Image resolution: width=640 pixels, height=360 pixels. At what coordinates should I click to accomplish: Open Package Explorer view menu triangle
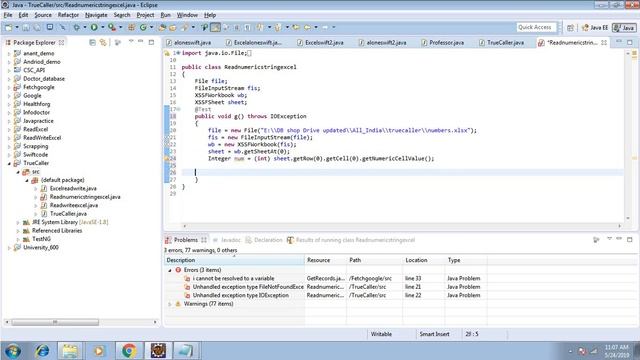[x=131, y=42]
